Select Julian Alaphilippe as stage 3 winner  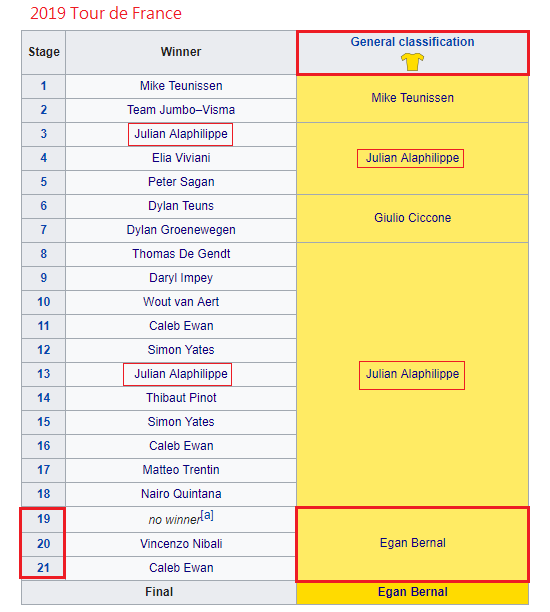[x=181, y=134]
